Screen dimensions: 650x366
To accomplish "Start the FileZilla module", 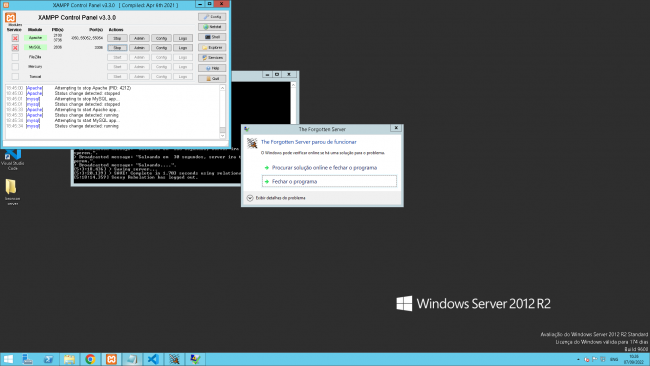I will 117,57.
